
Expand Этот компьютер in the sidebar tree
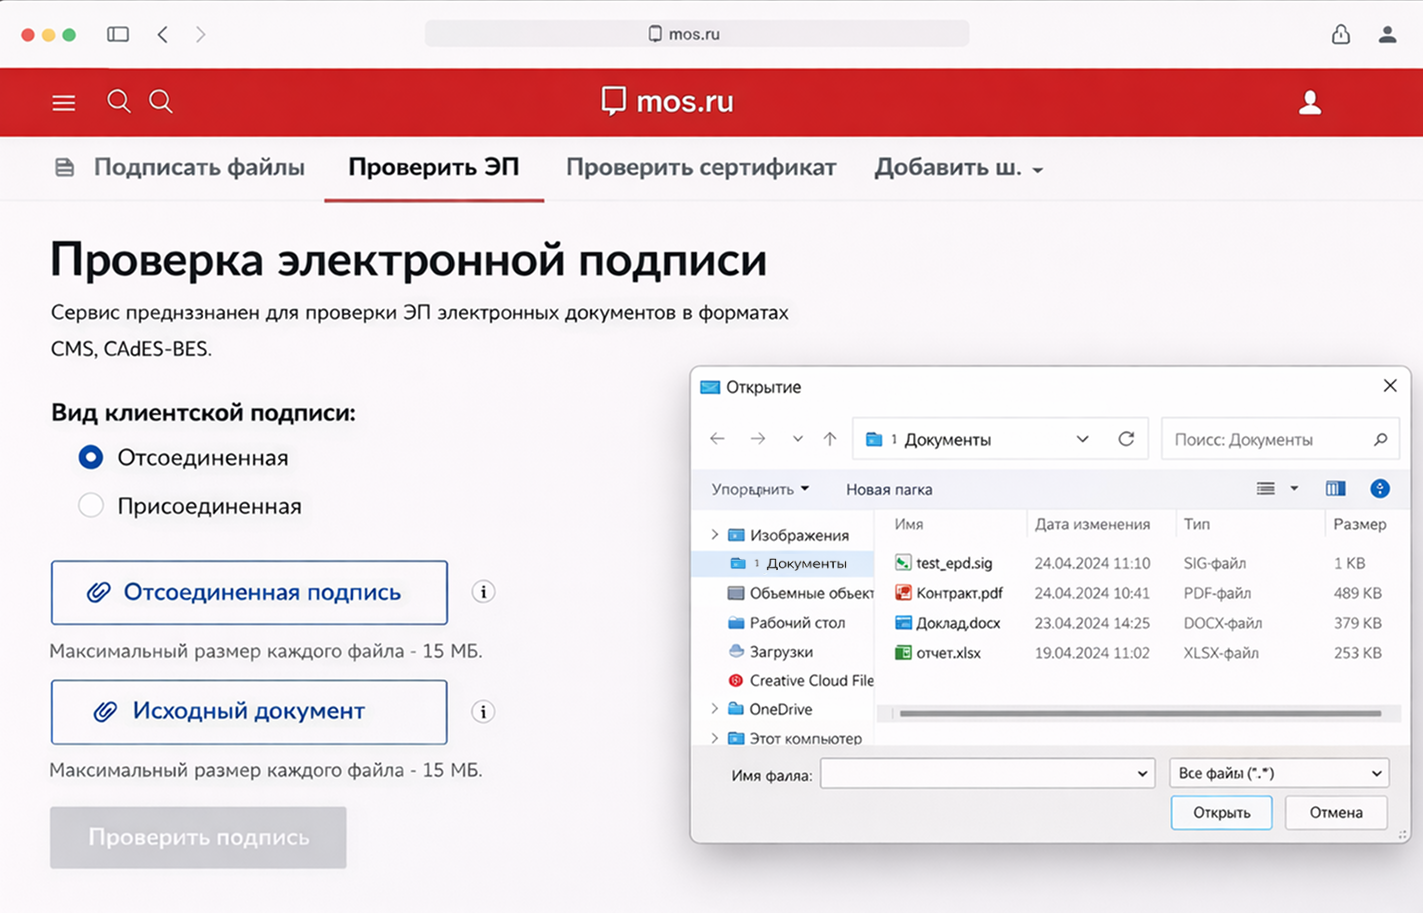tap(715, 738)
